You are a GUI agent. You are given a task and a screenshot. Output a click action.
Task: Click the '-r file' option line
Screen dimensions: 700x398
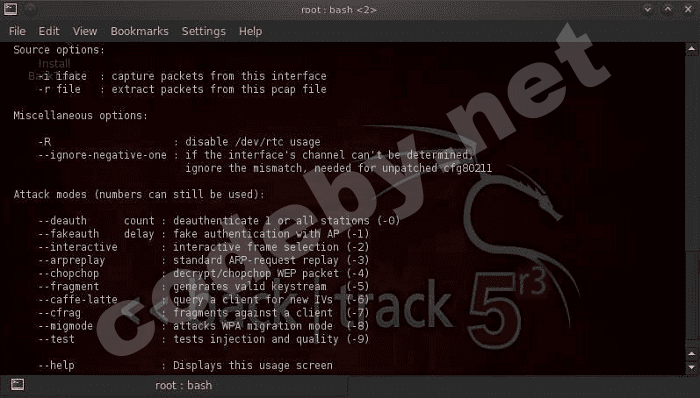(182, 89)
